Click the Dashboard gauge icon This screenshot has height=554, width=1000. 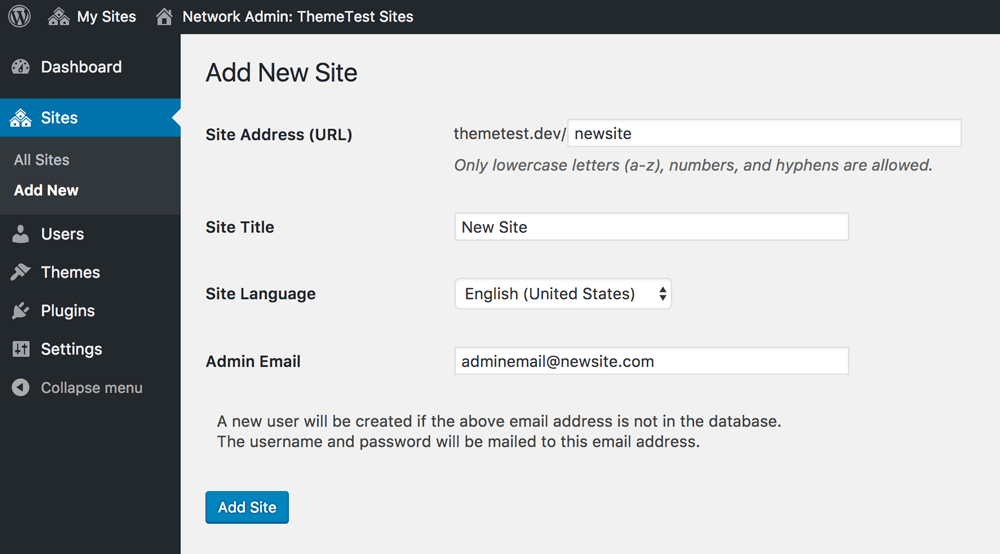[20, 67]
